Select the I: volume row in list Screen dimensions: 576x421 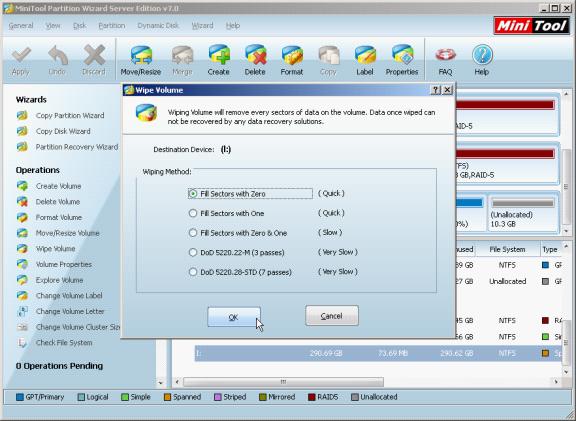378,353
